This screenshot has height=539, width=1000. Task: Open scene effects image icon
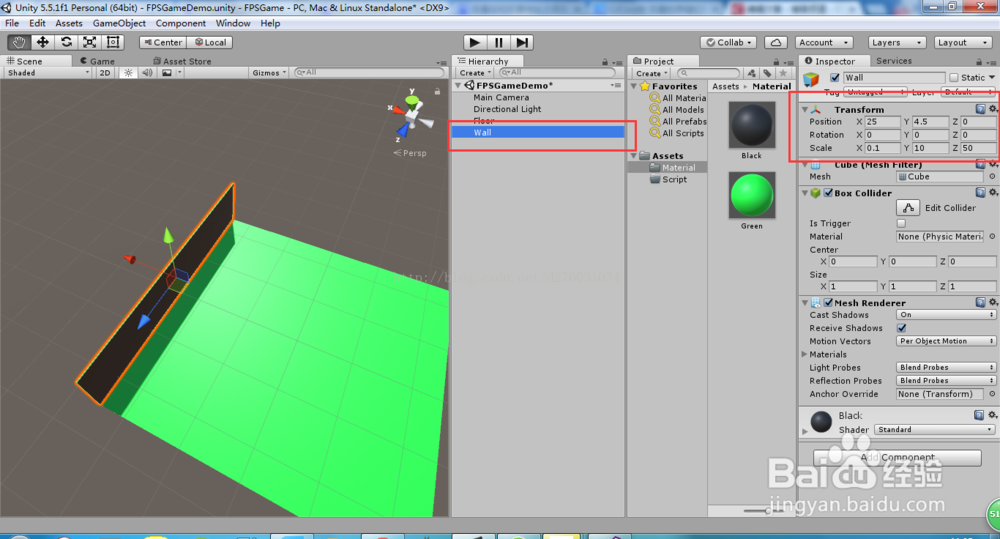point(167,73)
